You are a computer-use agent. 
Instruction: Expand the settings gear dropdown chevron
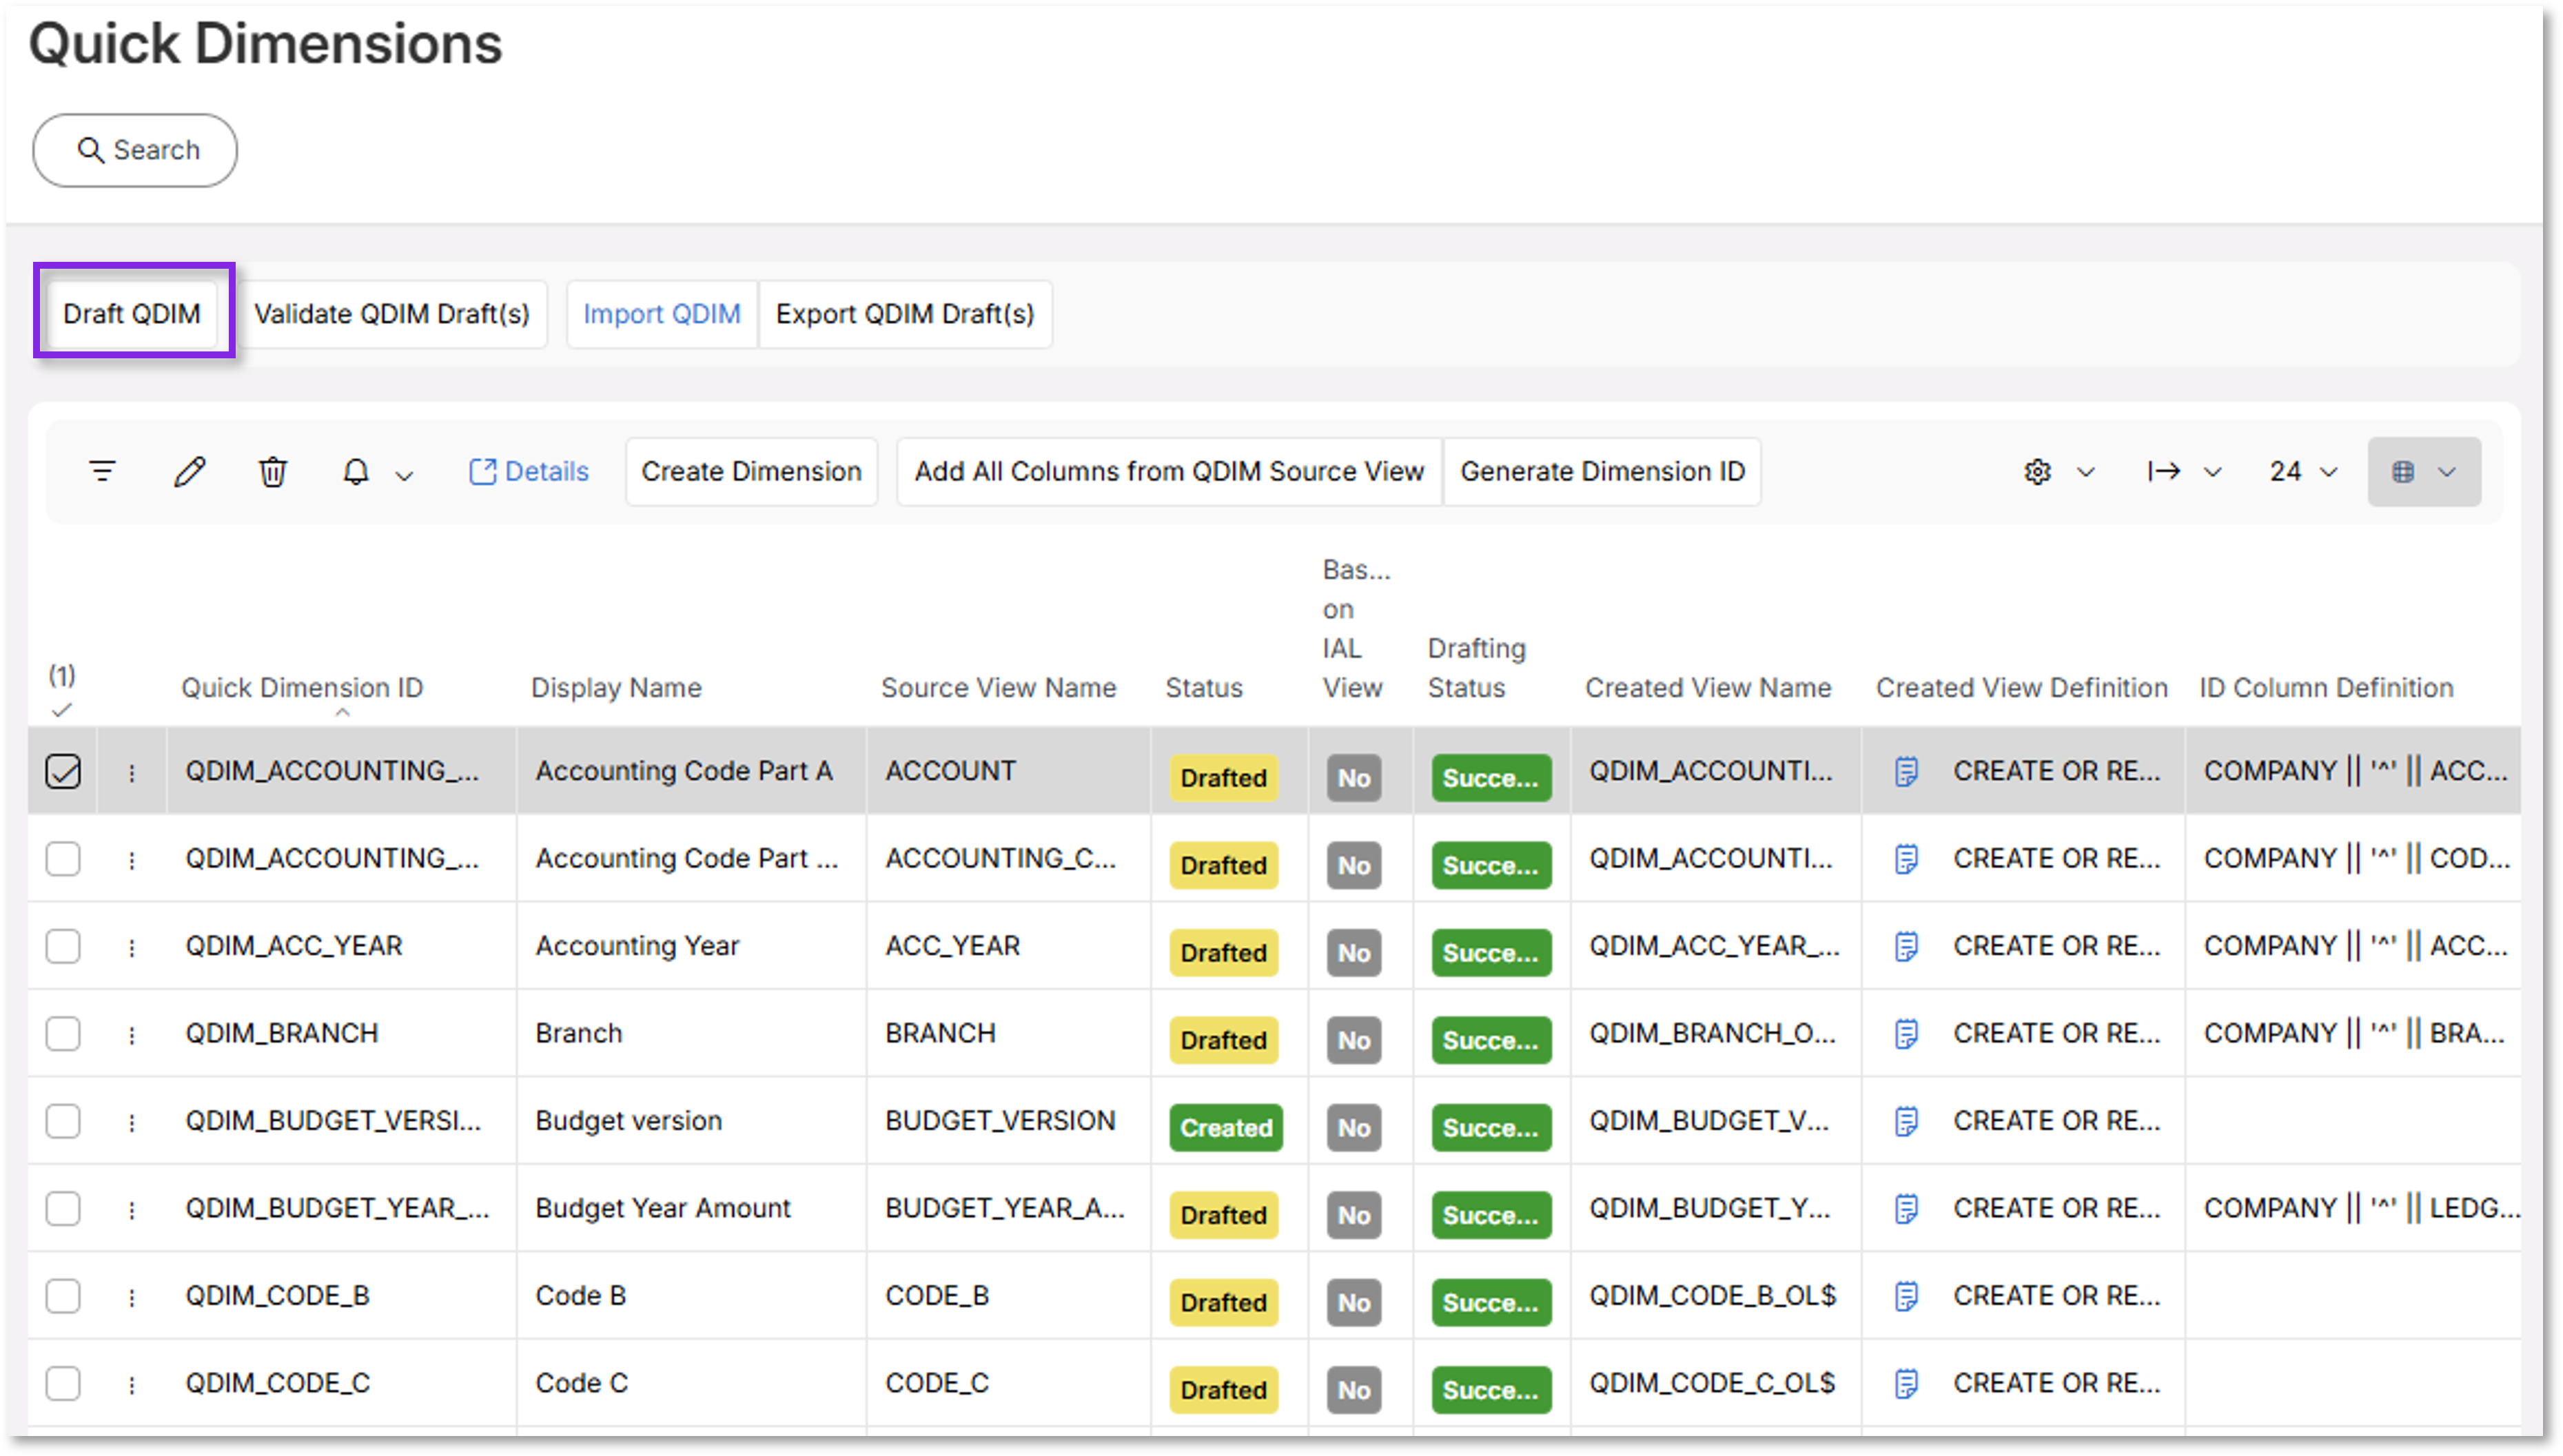click(x=2086, y=472)
